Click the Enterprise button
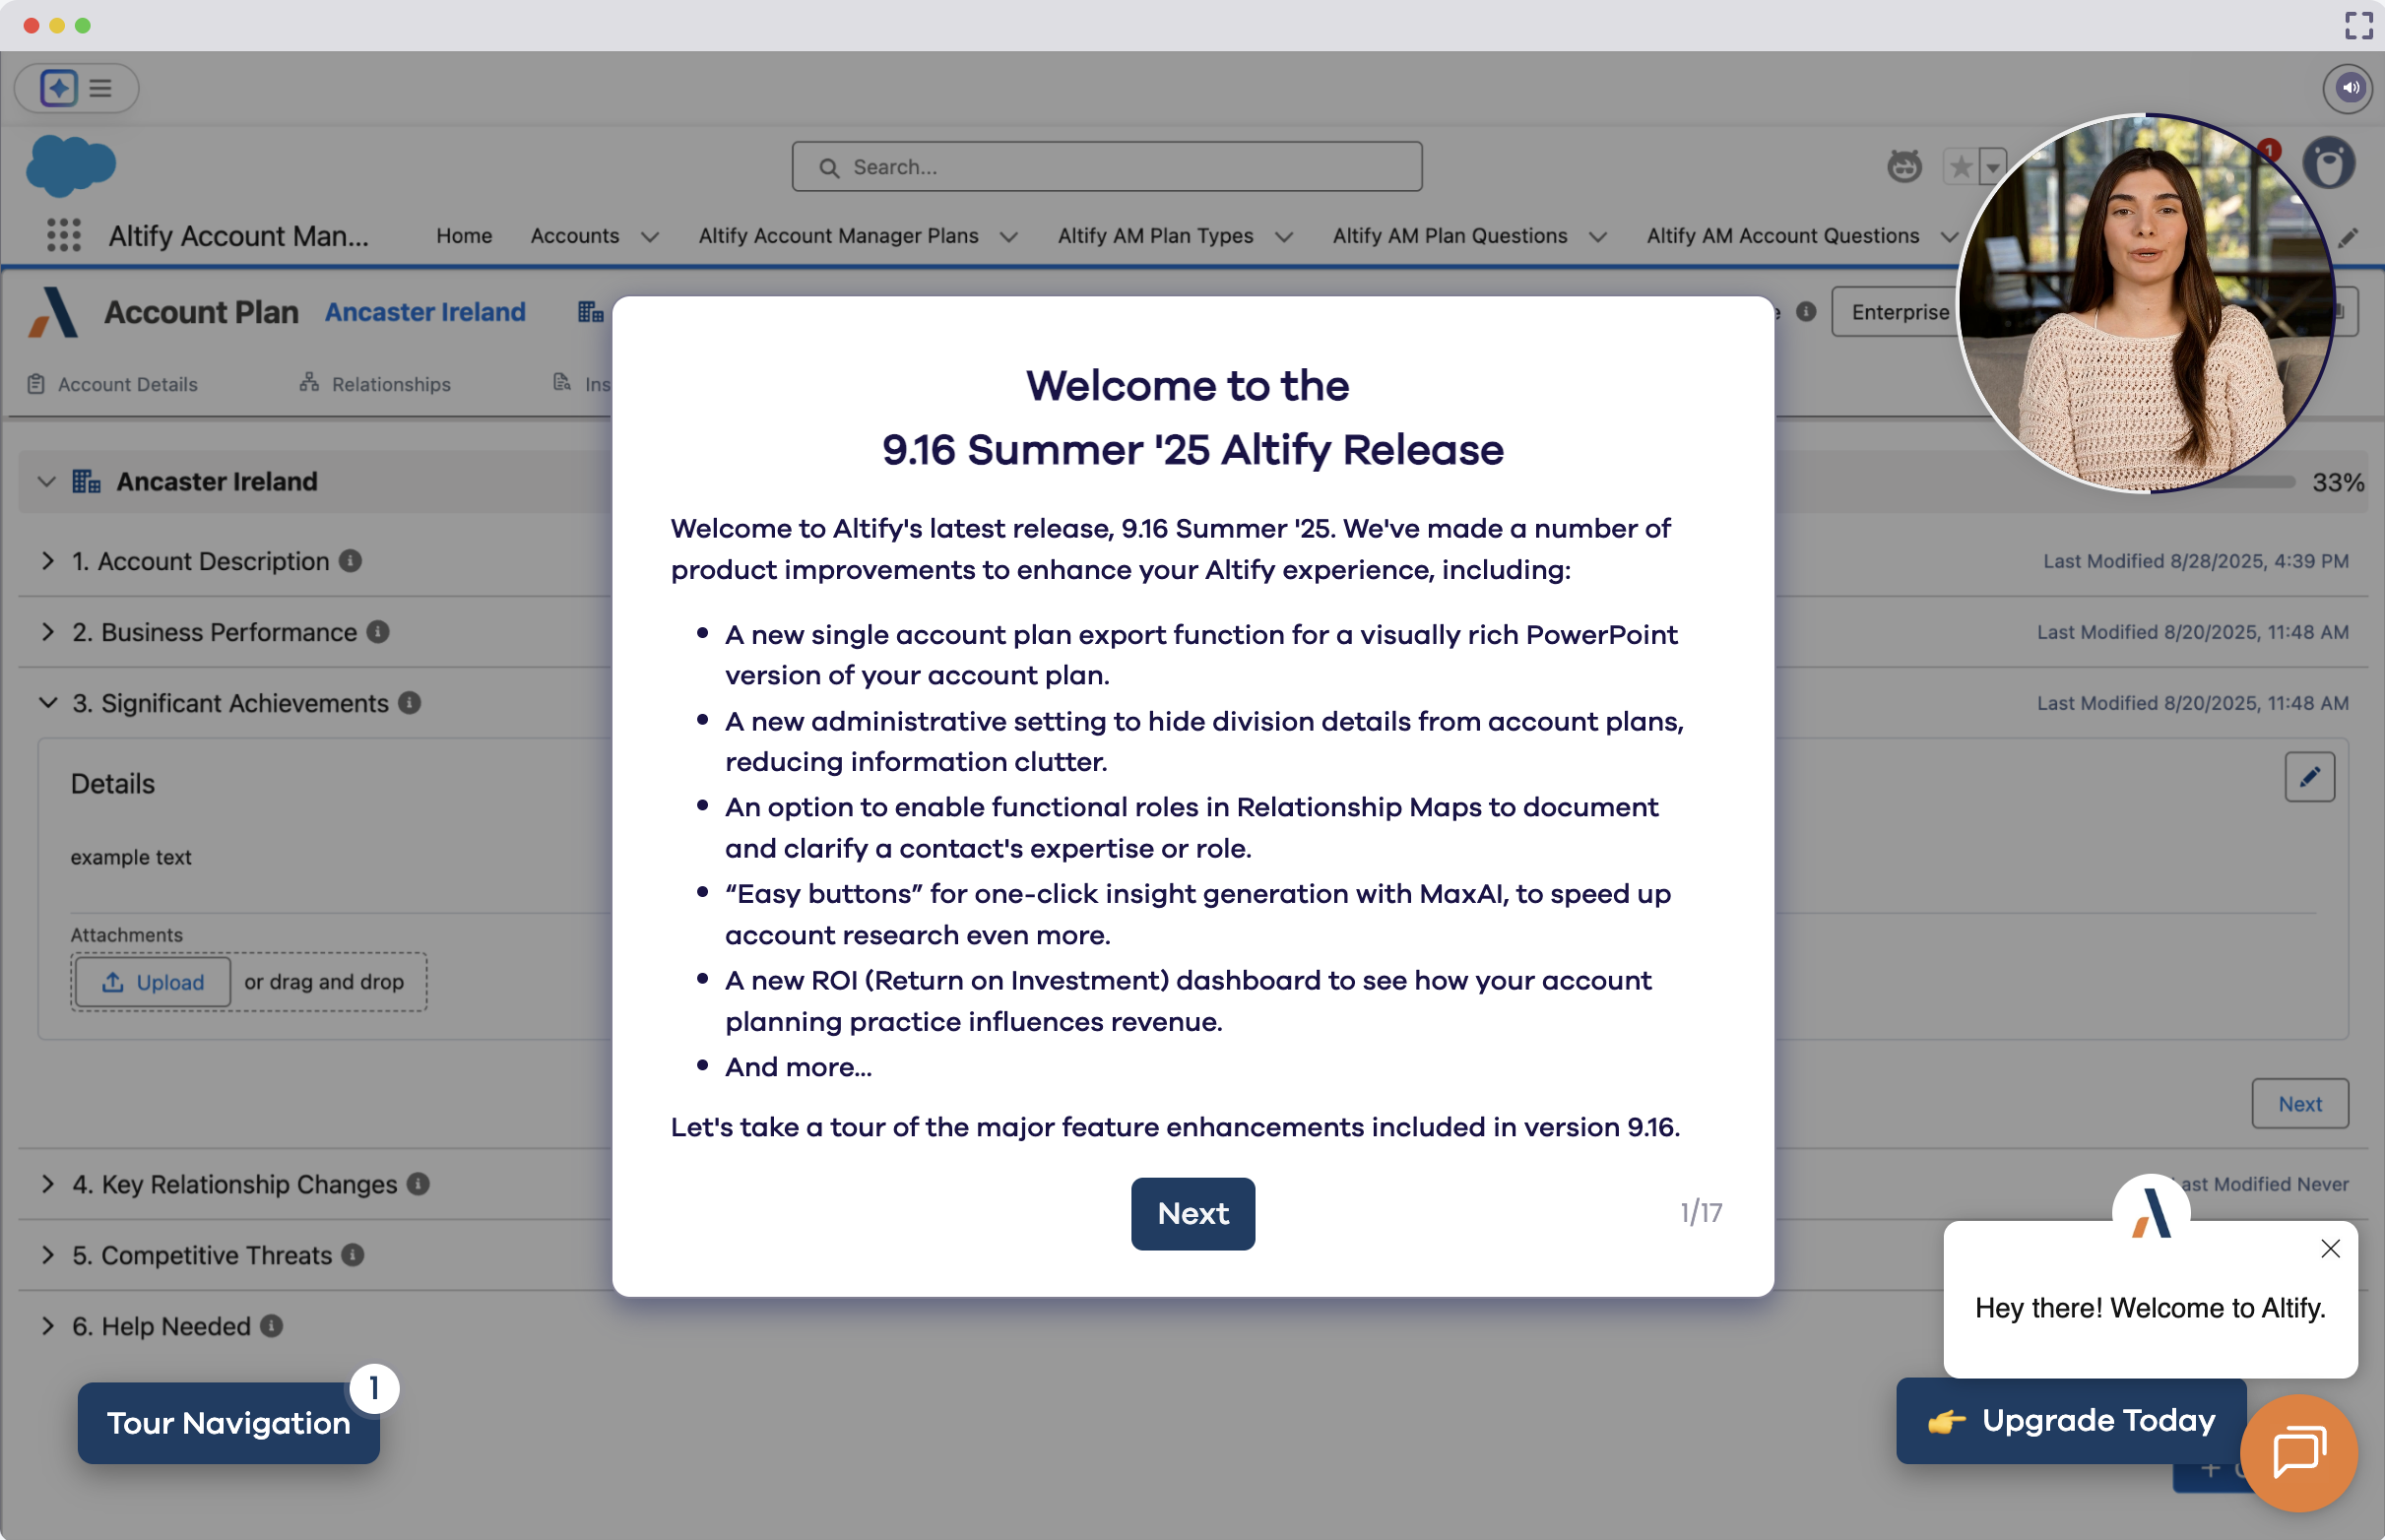 [1899, 312]
